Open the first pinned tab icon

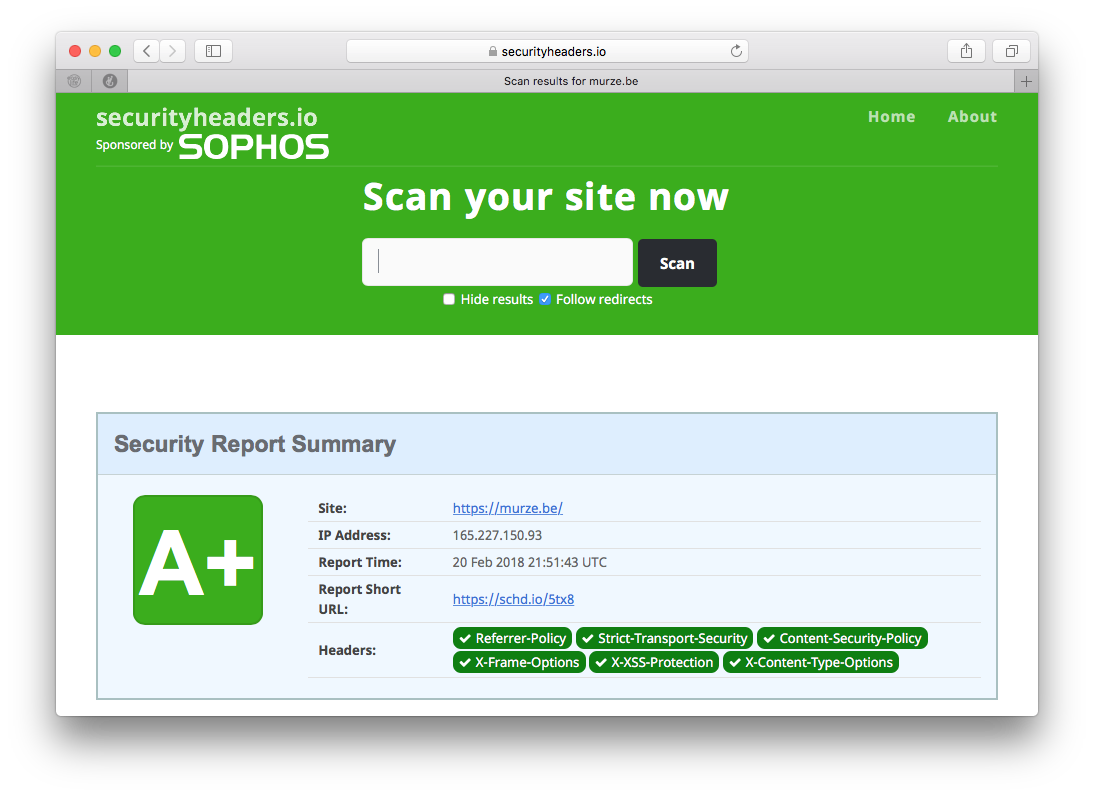click(x=74, y=81)
